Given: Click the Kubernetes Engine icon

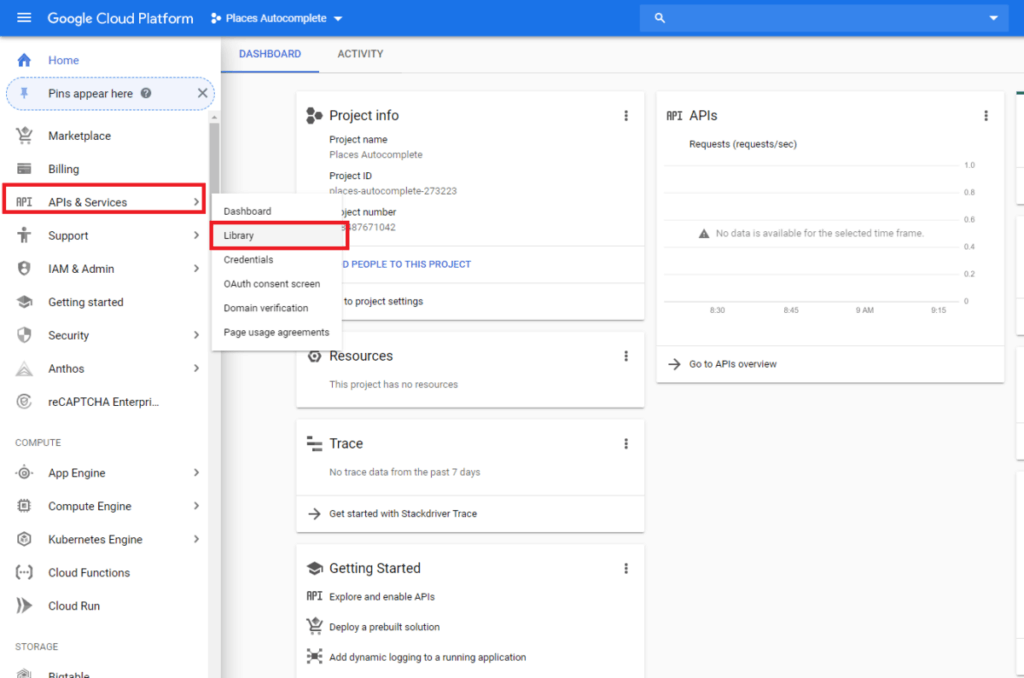Looking at the screenshot, I should 25,540.
